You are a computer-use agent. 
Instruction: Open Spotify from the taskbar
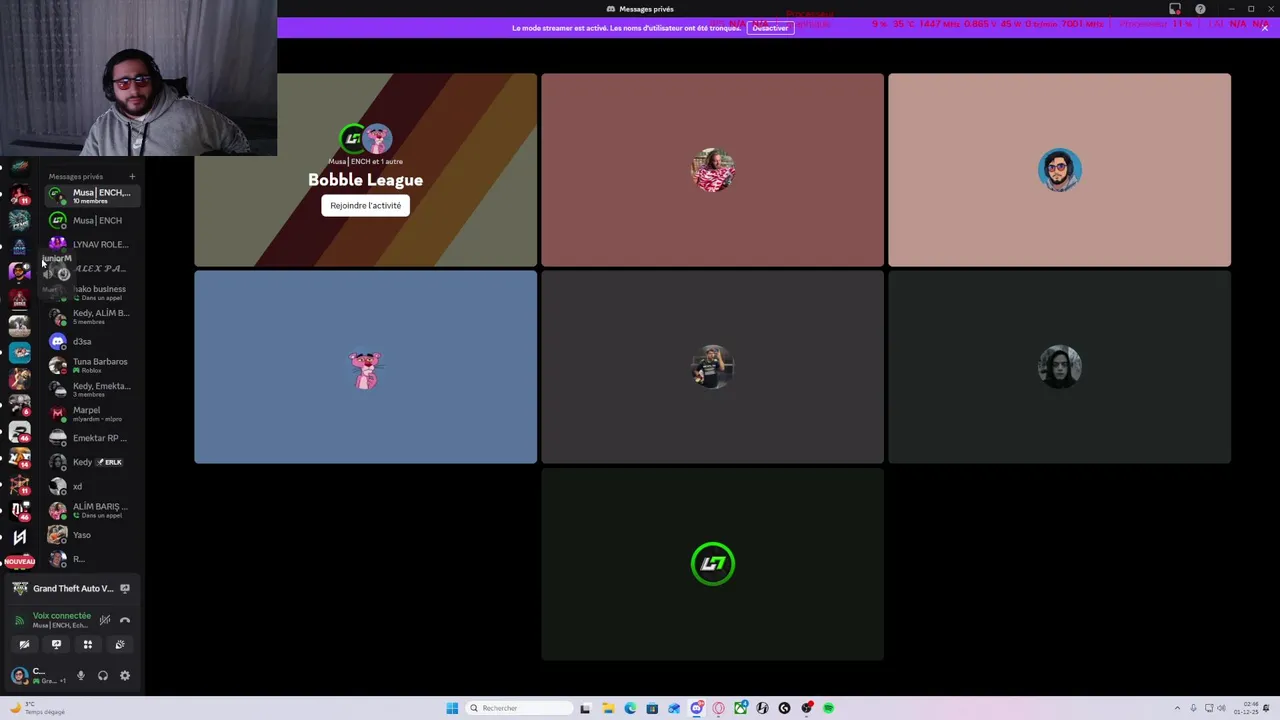[828, 708]
